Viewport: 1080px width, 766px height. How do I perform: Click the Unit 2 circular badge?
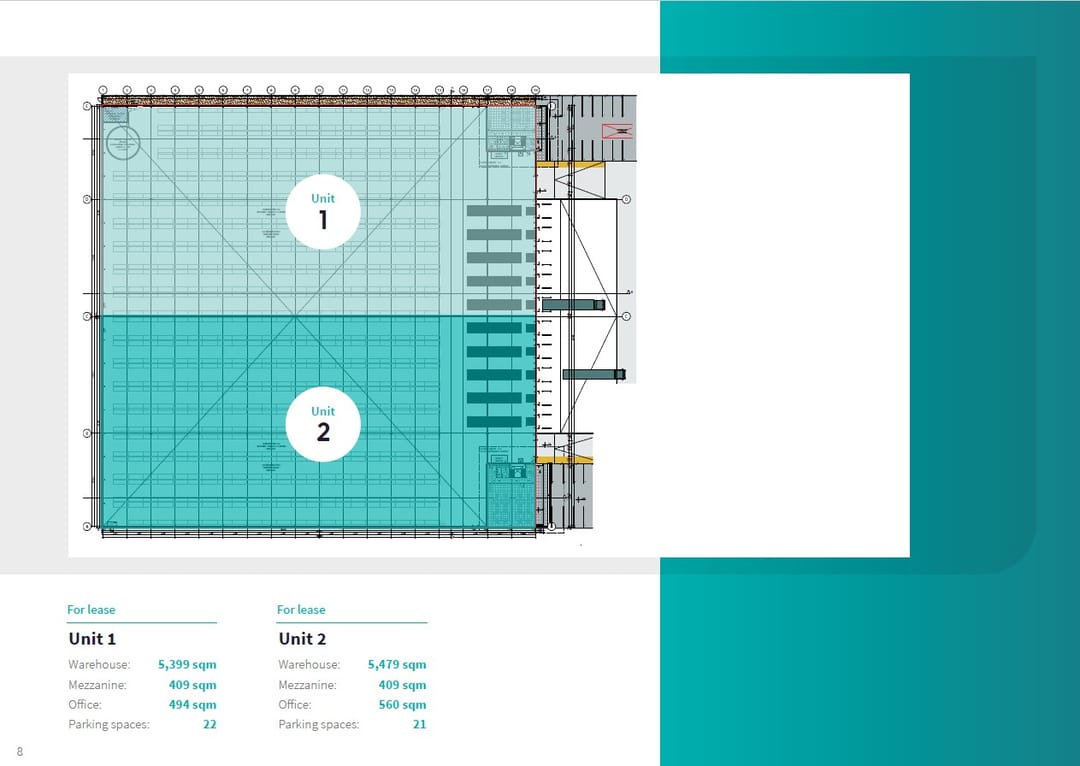(322, 424)
